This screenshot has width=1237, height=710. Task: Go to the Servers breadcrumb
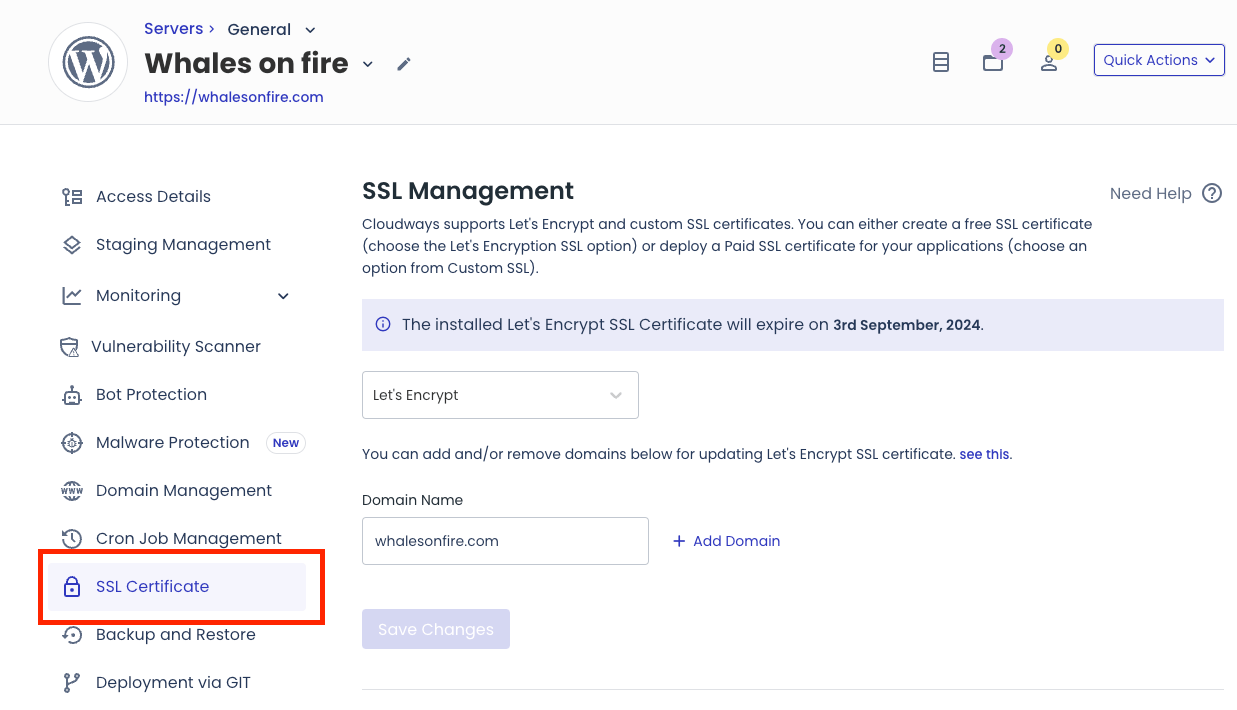(x=173, y=28)
